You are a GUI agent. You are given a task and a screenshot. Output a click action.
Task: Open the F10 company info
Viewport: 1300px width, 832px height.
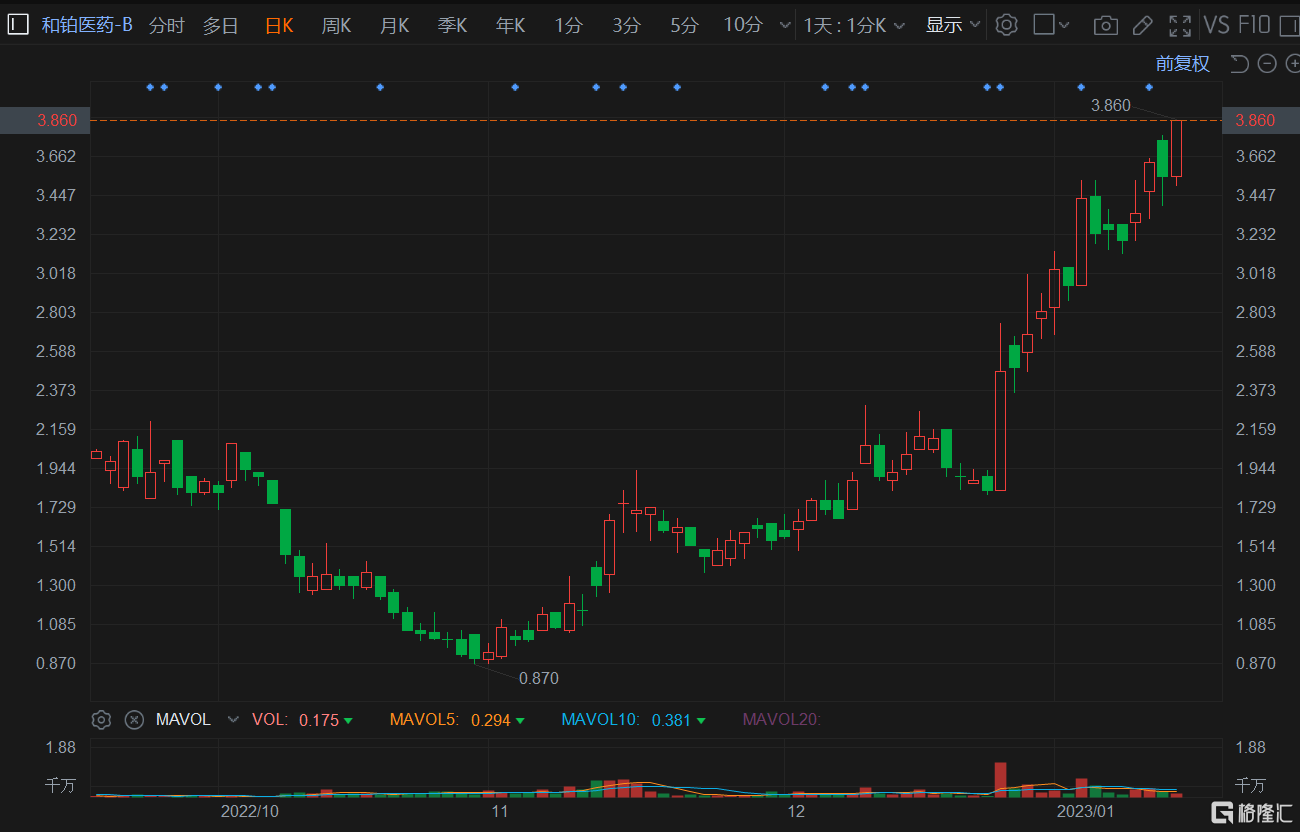[1253, 25]
